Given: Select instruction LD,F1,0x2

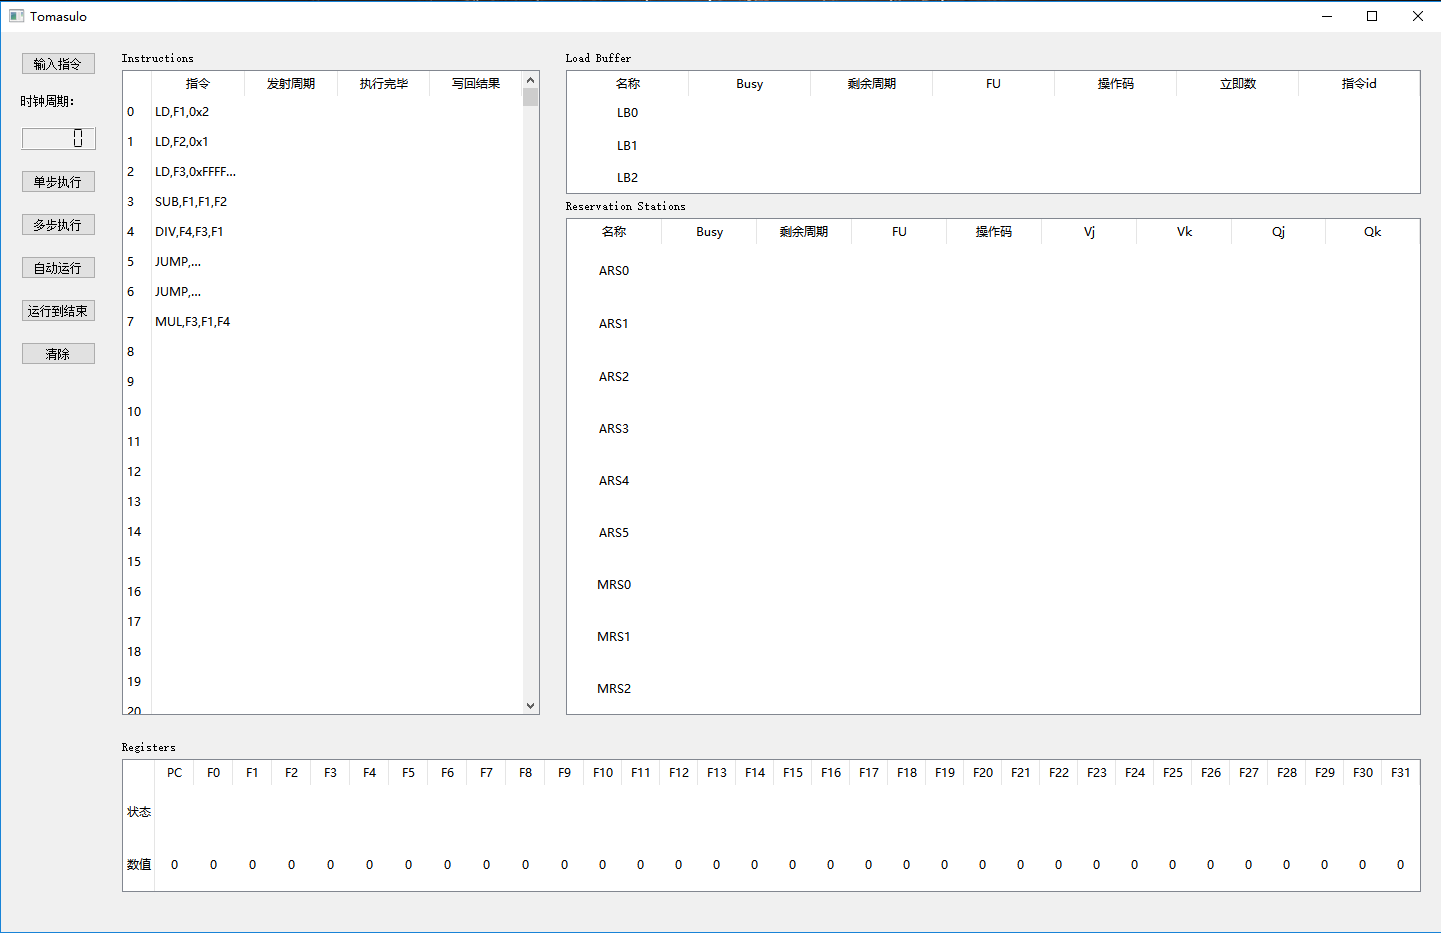Looking at the screenshot, I should [182, 112].
